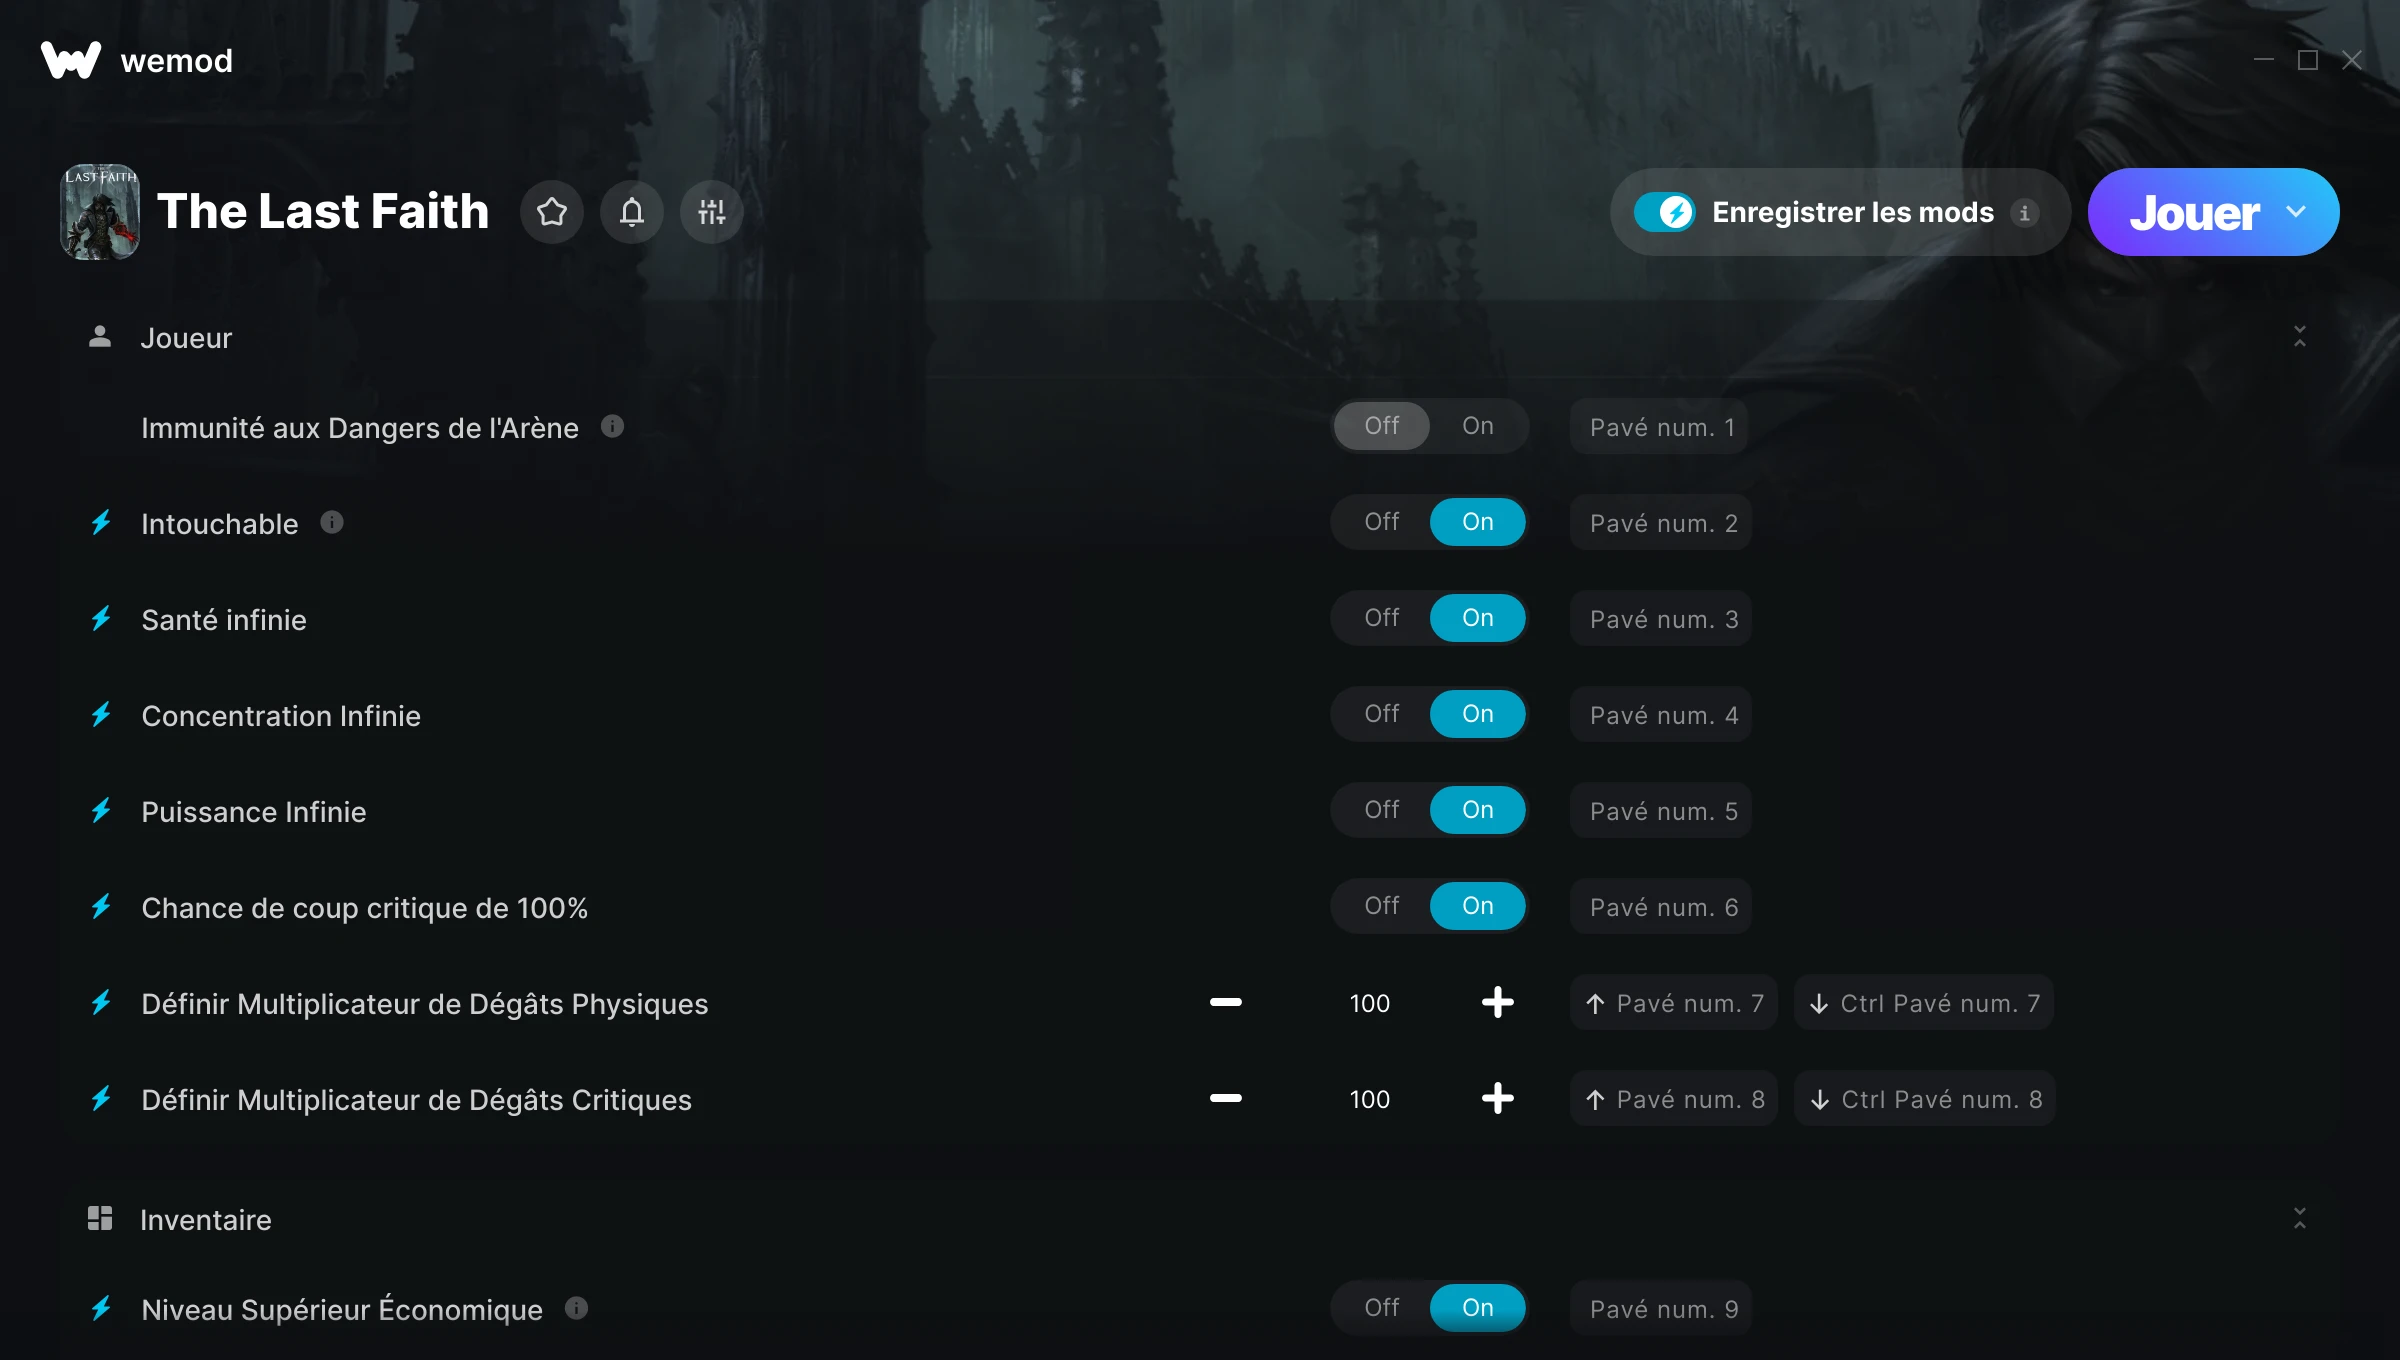Click the Pavé num. 2 hotkey
Image resolution: width=2400 pixels, height=1360 pixels.
click(x=1661, y=522)
